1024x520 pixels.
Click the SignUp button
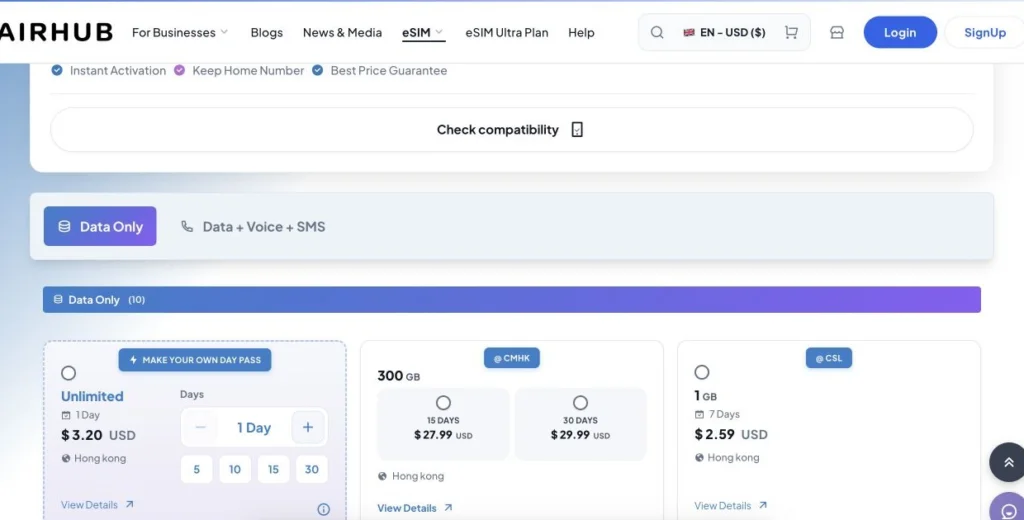[985, 32]
